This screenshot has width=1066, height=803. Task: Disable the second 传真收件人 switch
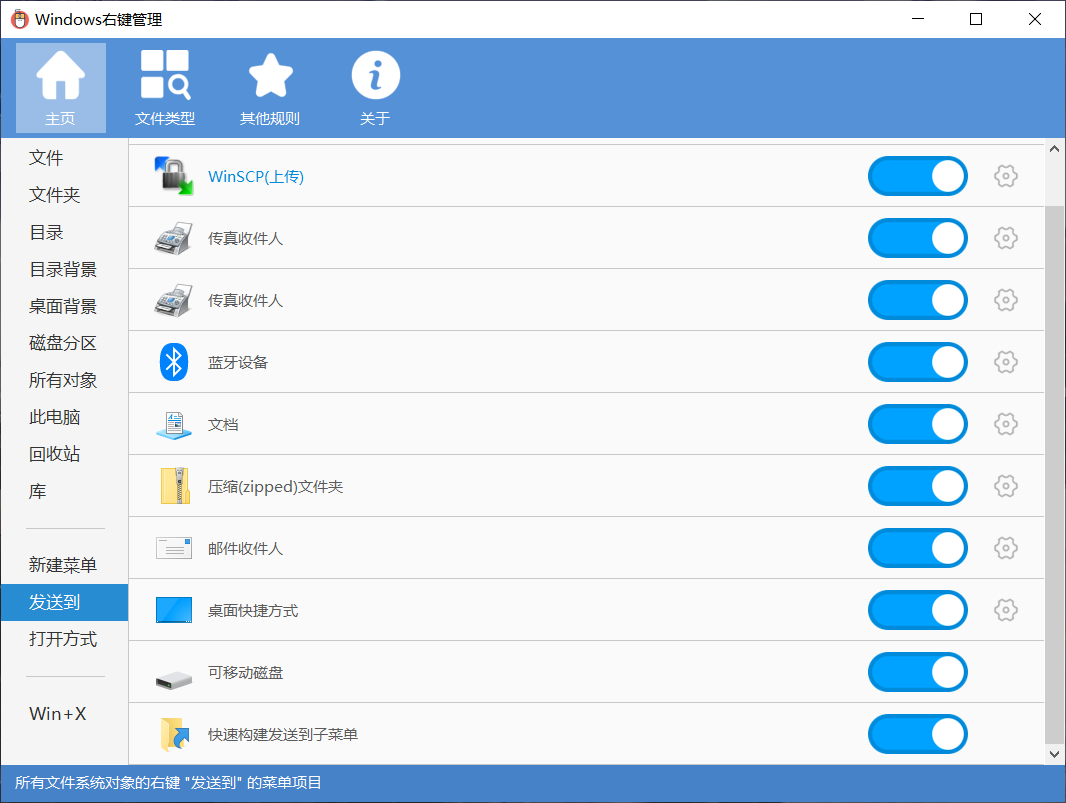tap(918, 300)
